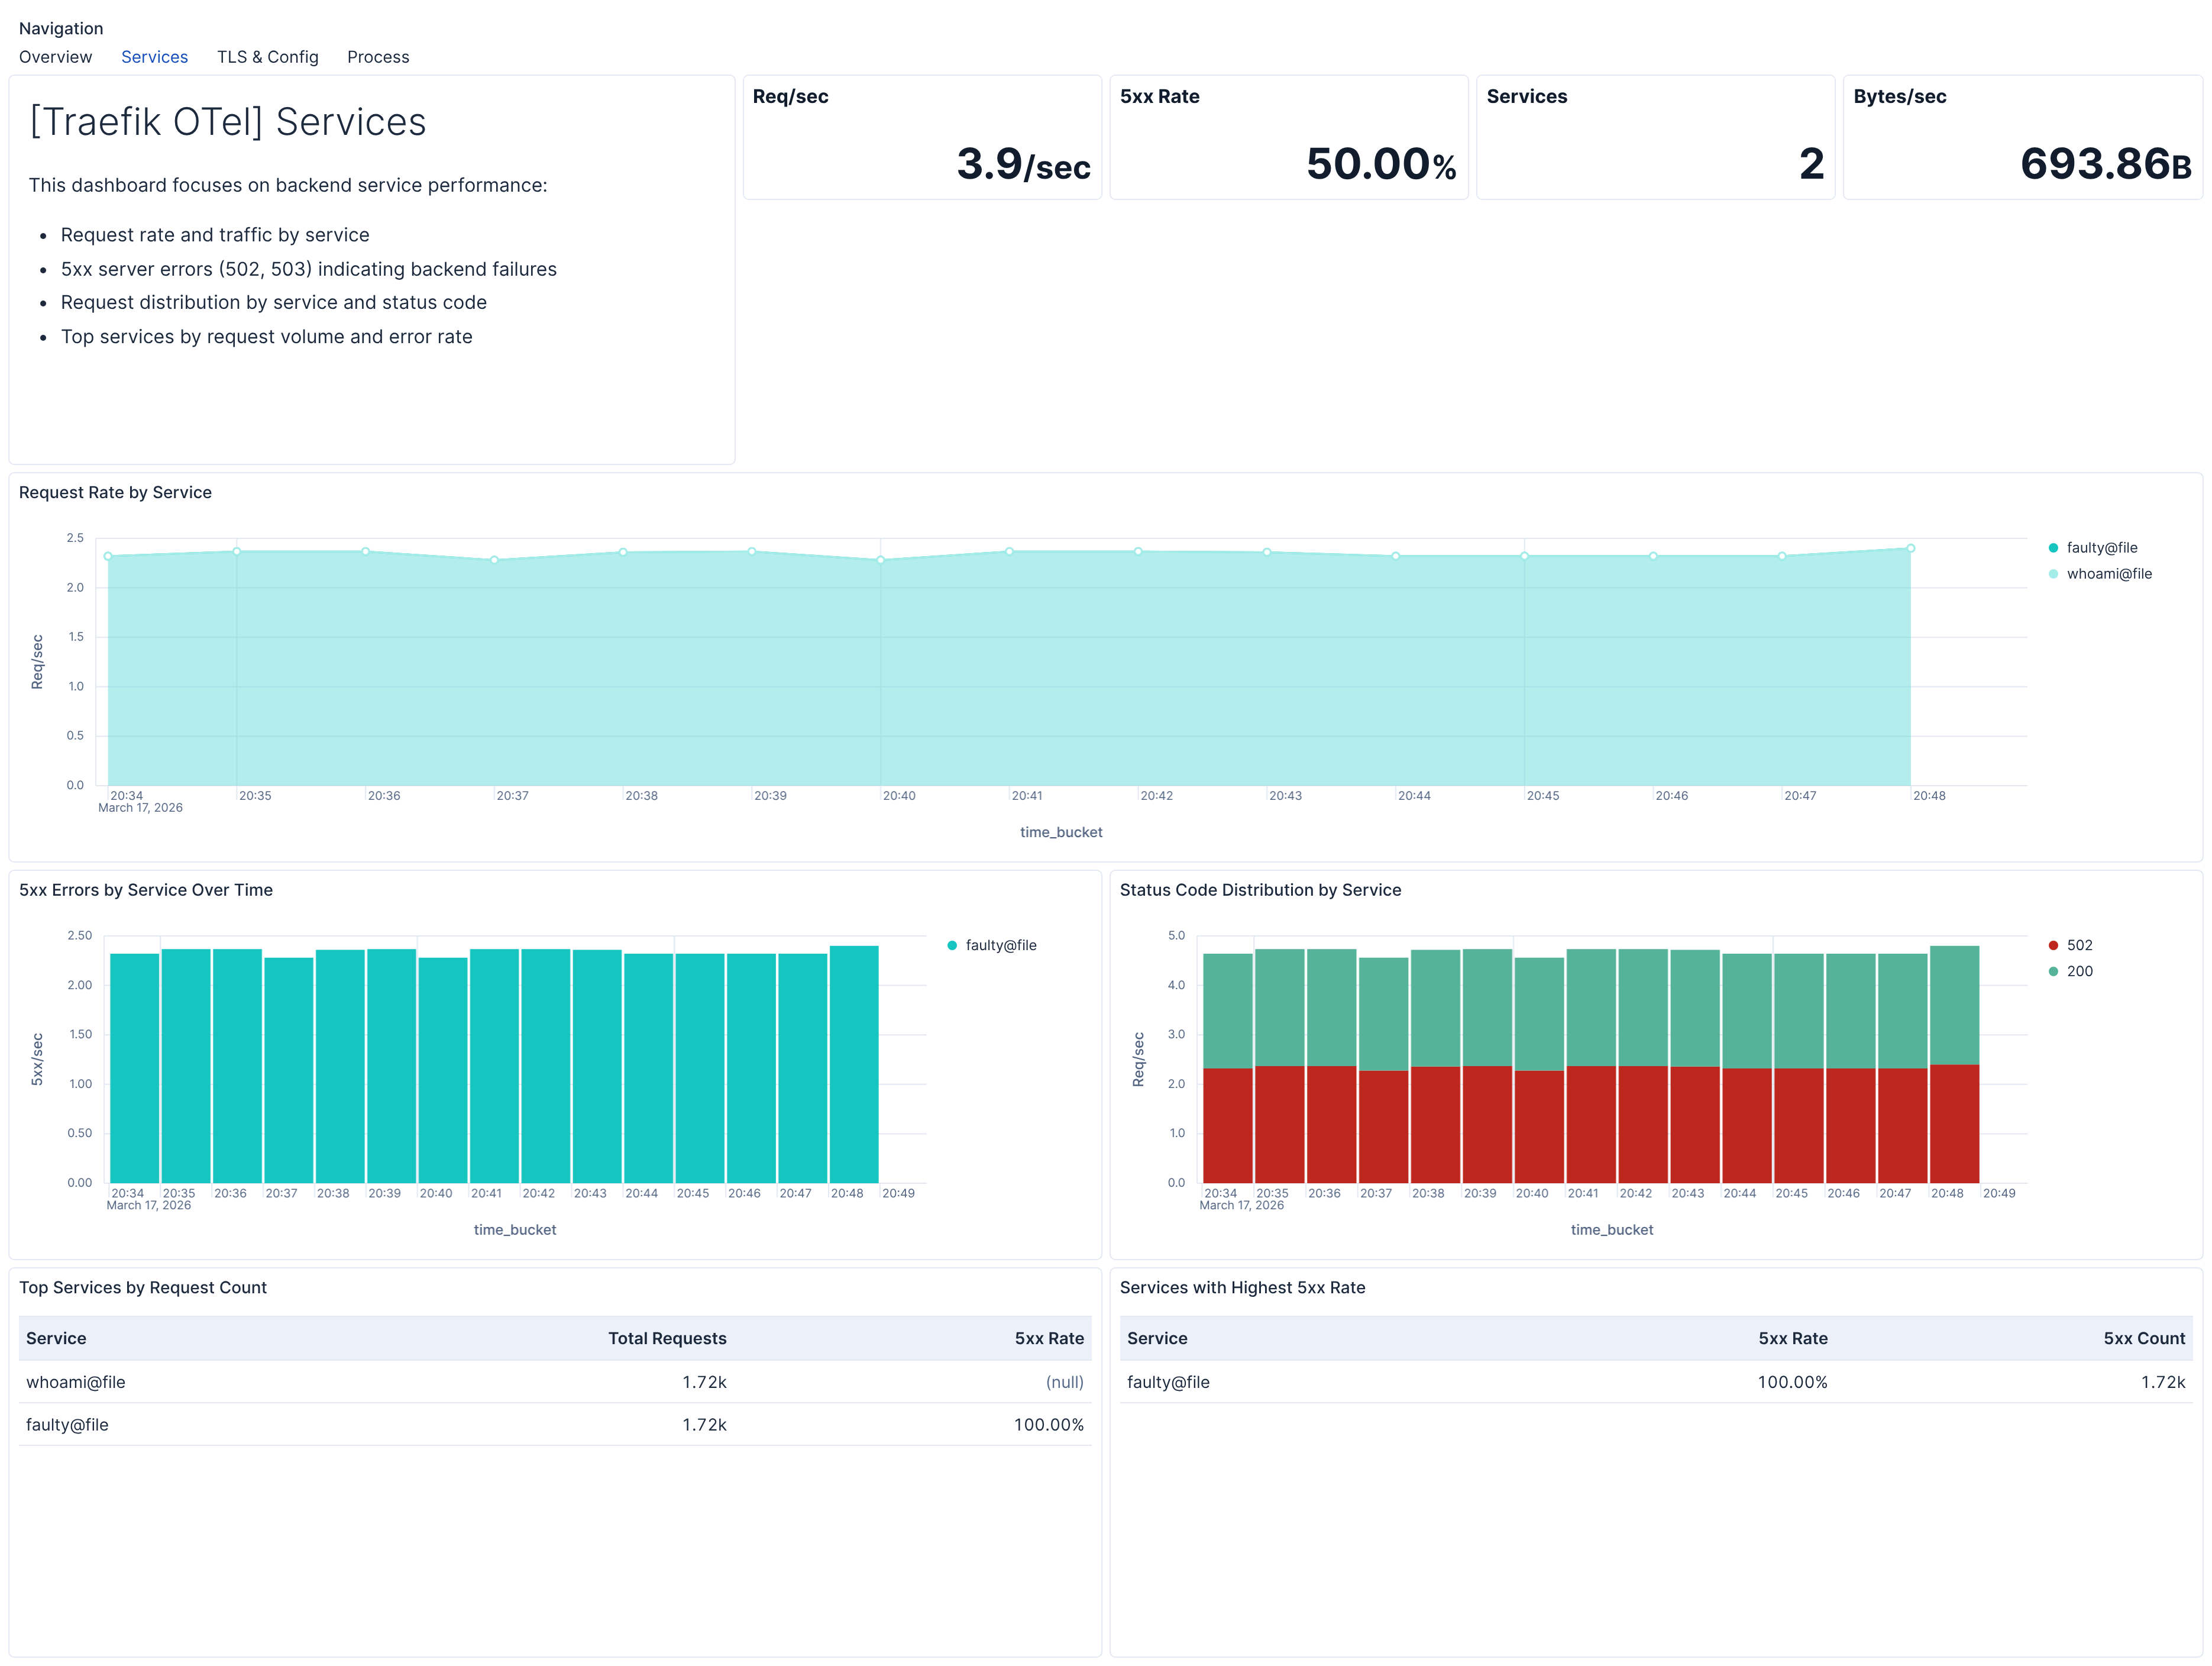
Task: Select the Services navigation link
Action: click(154, 57)
